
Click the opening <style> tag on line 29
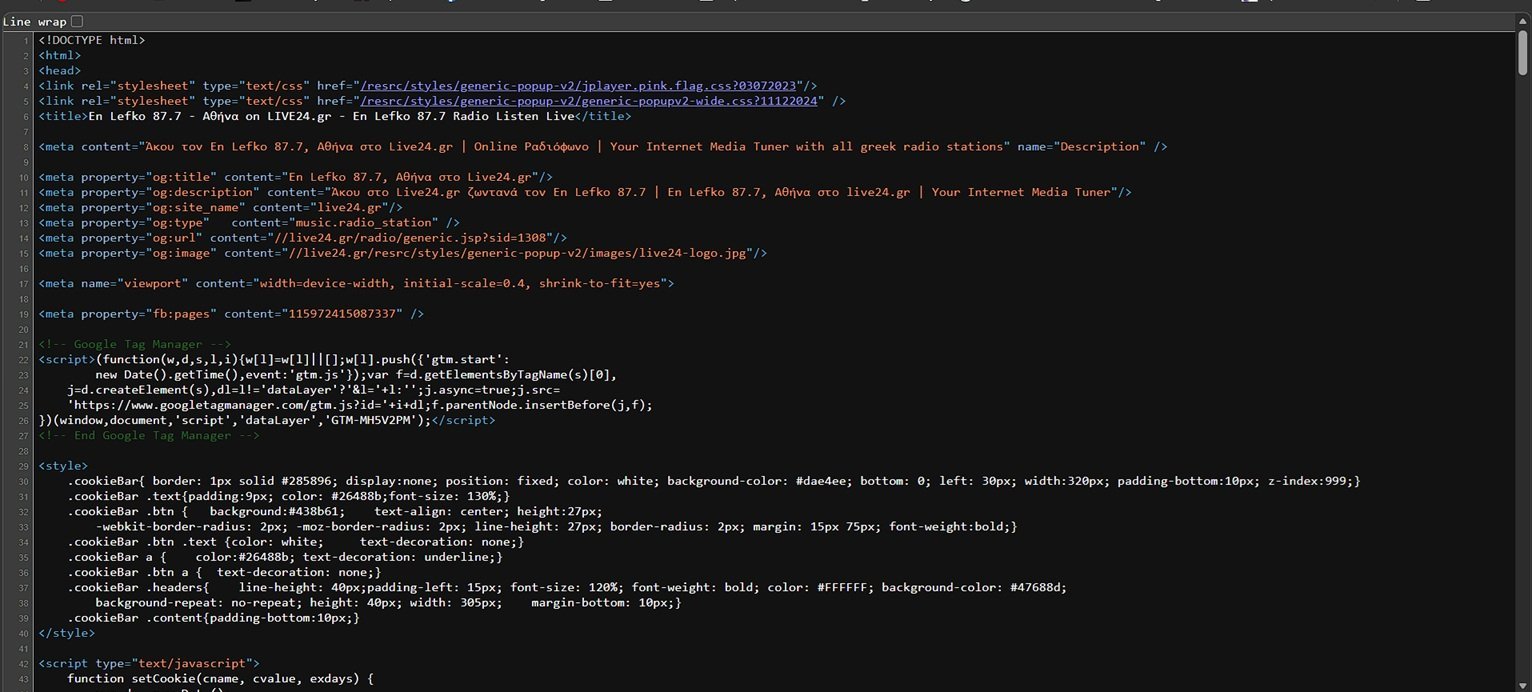coord(63,466)
